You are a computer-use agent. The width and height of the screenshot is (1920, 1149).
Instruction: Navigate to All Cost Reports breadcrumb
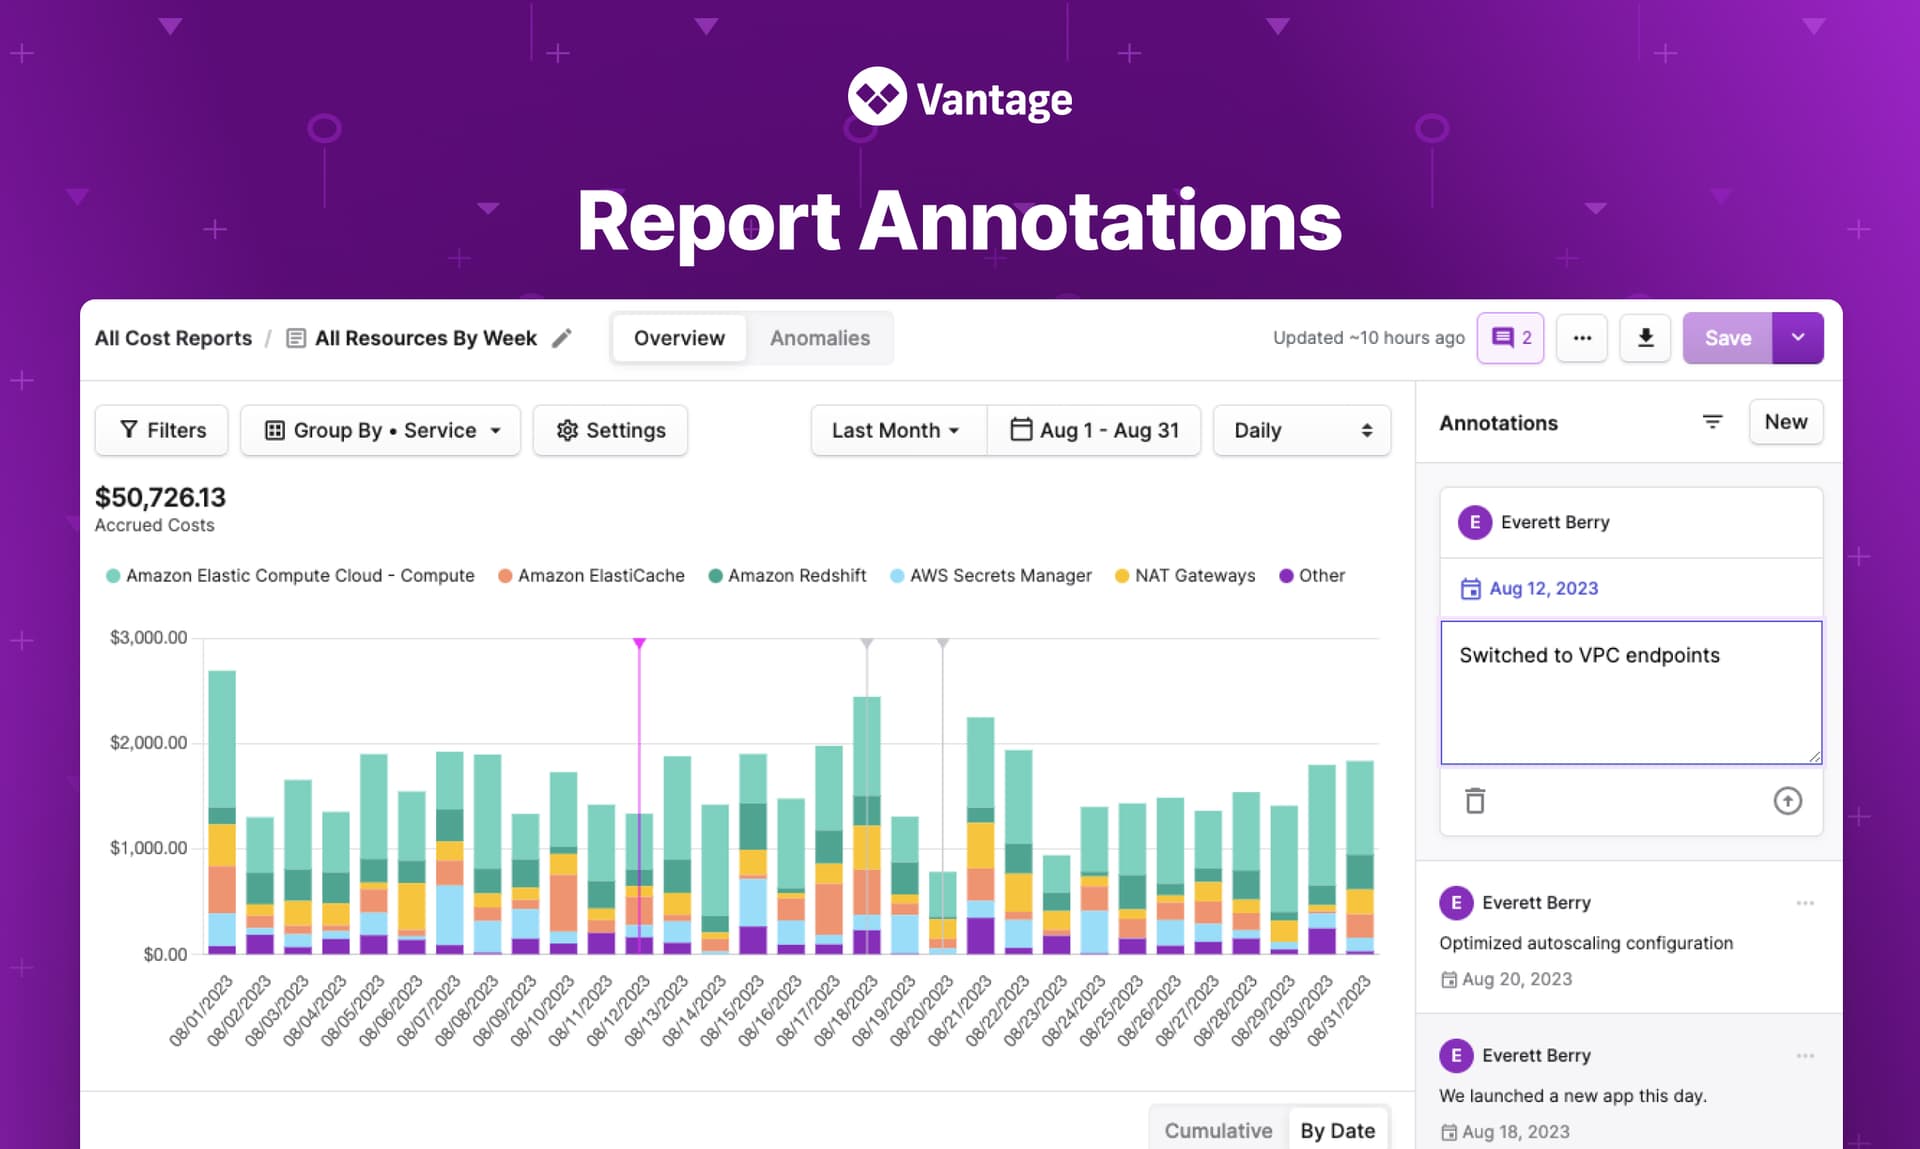point(172,338)
